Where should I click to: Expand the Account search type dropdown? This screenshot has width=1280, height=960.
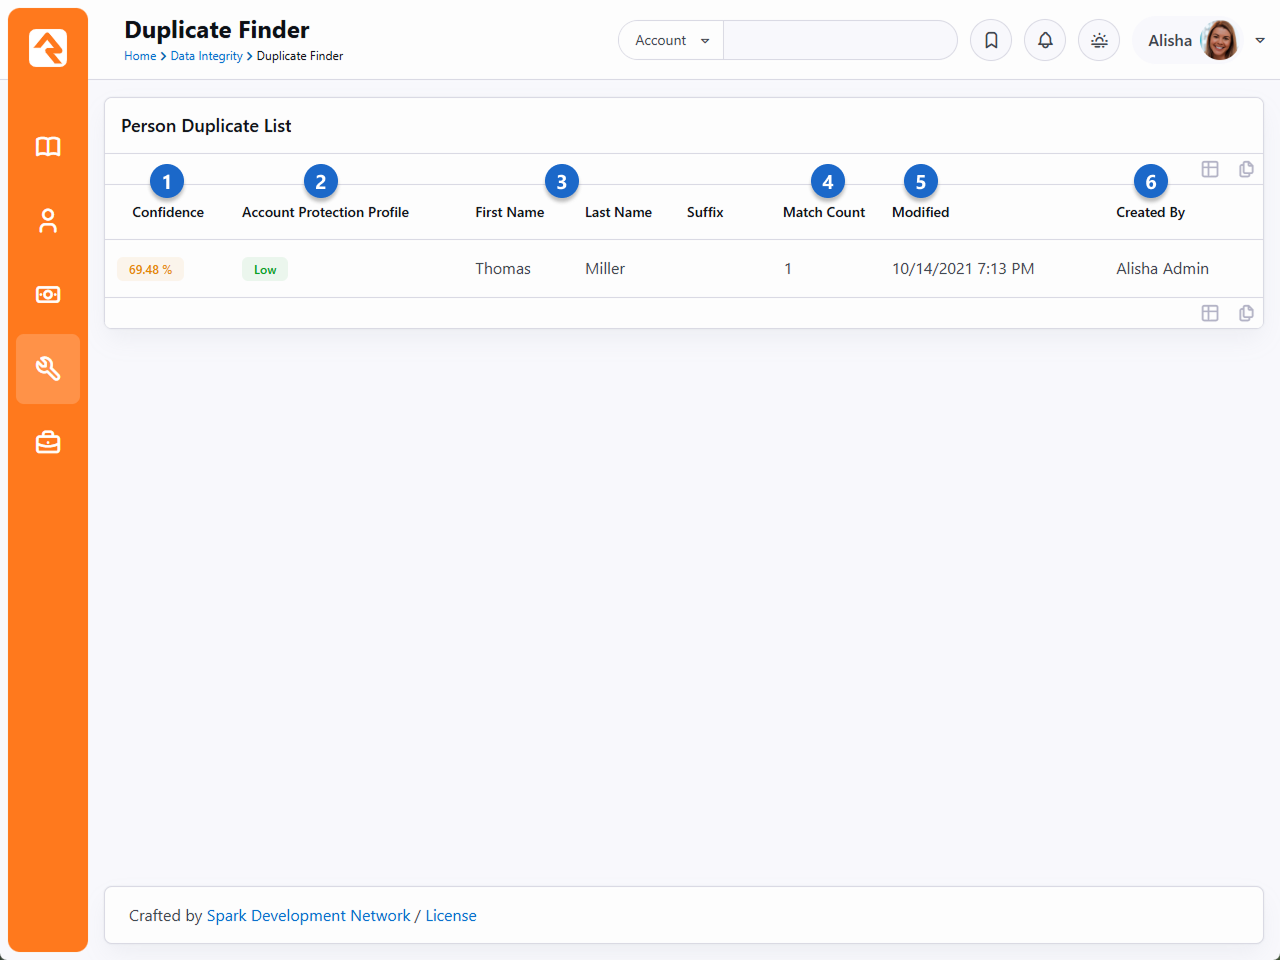[671, 41]
